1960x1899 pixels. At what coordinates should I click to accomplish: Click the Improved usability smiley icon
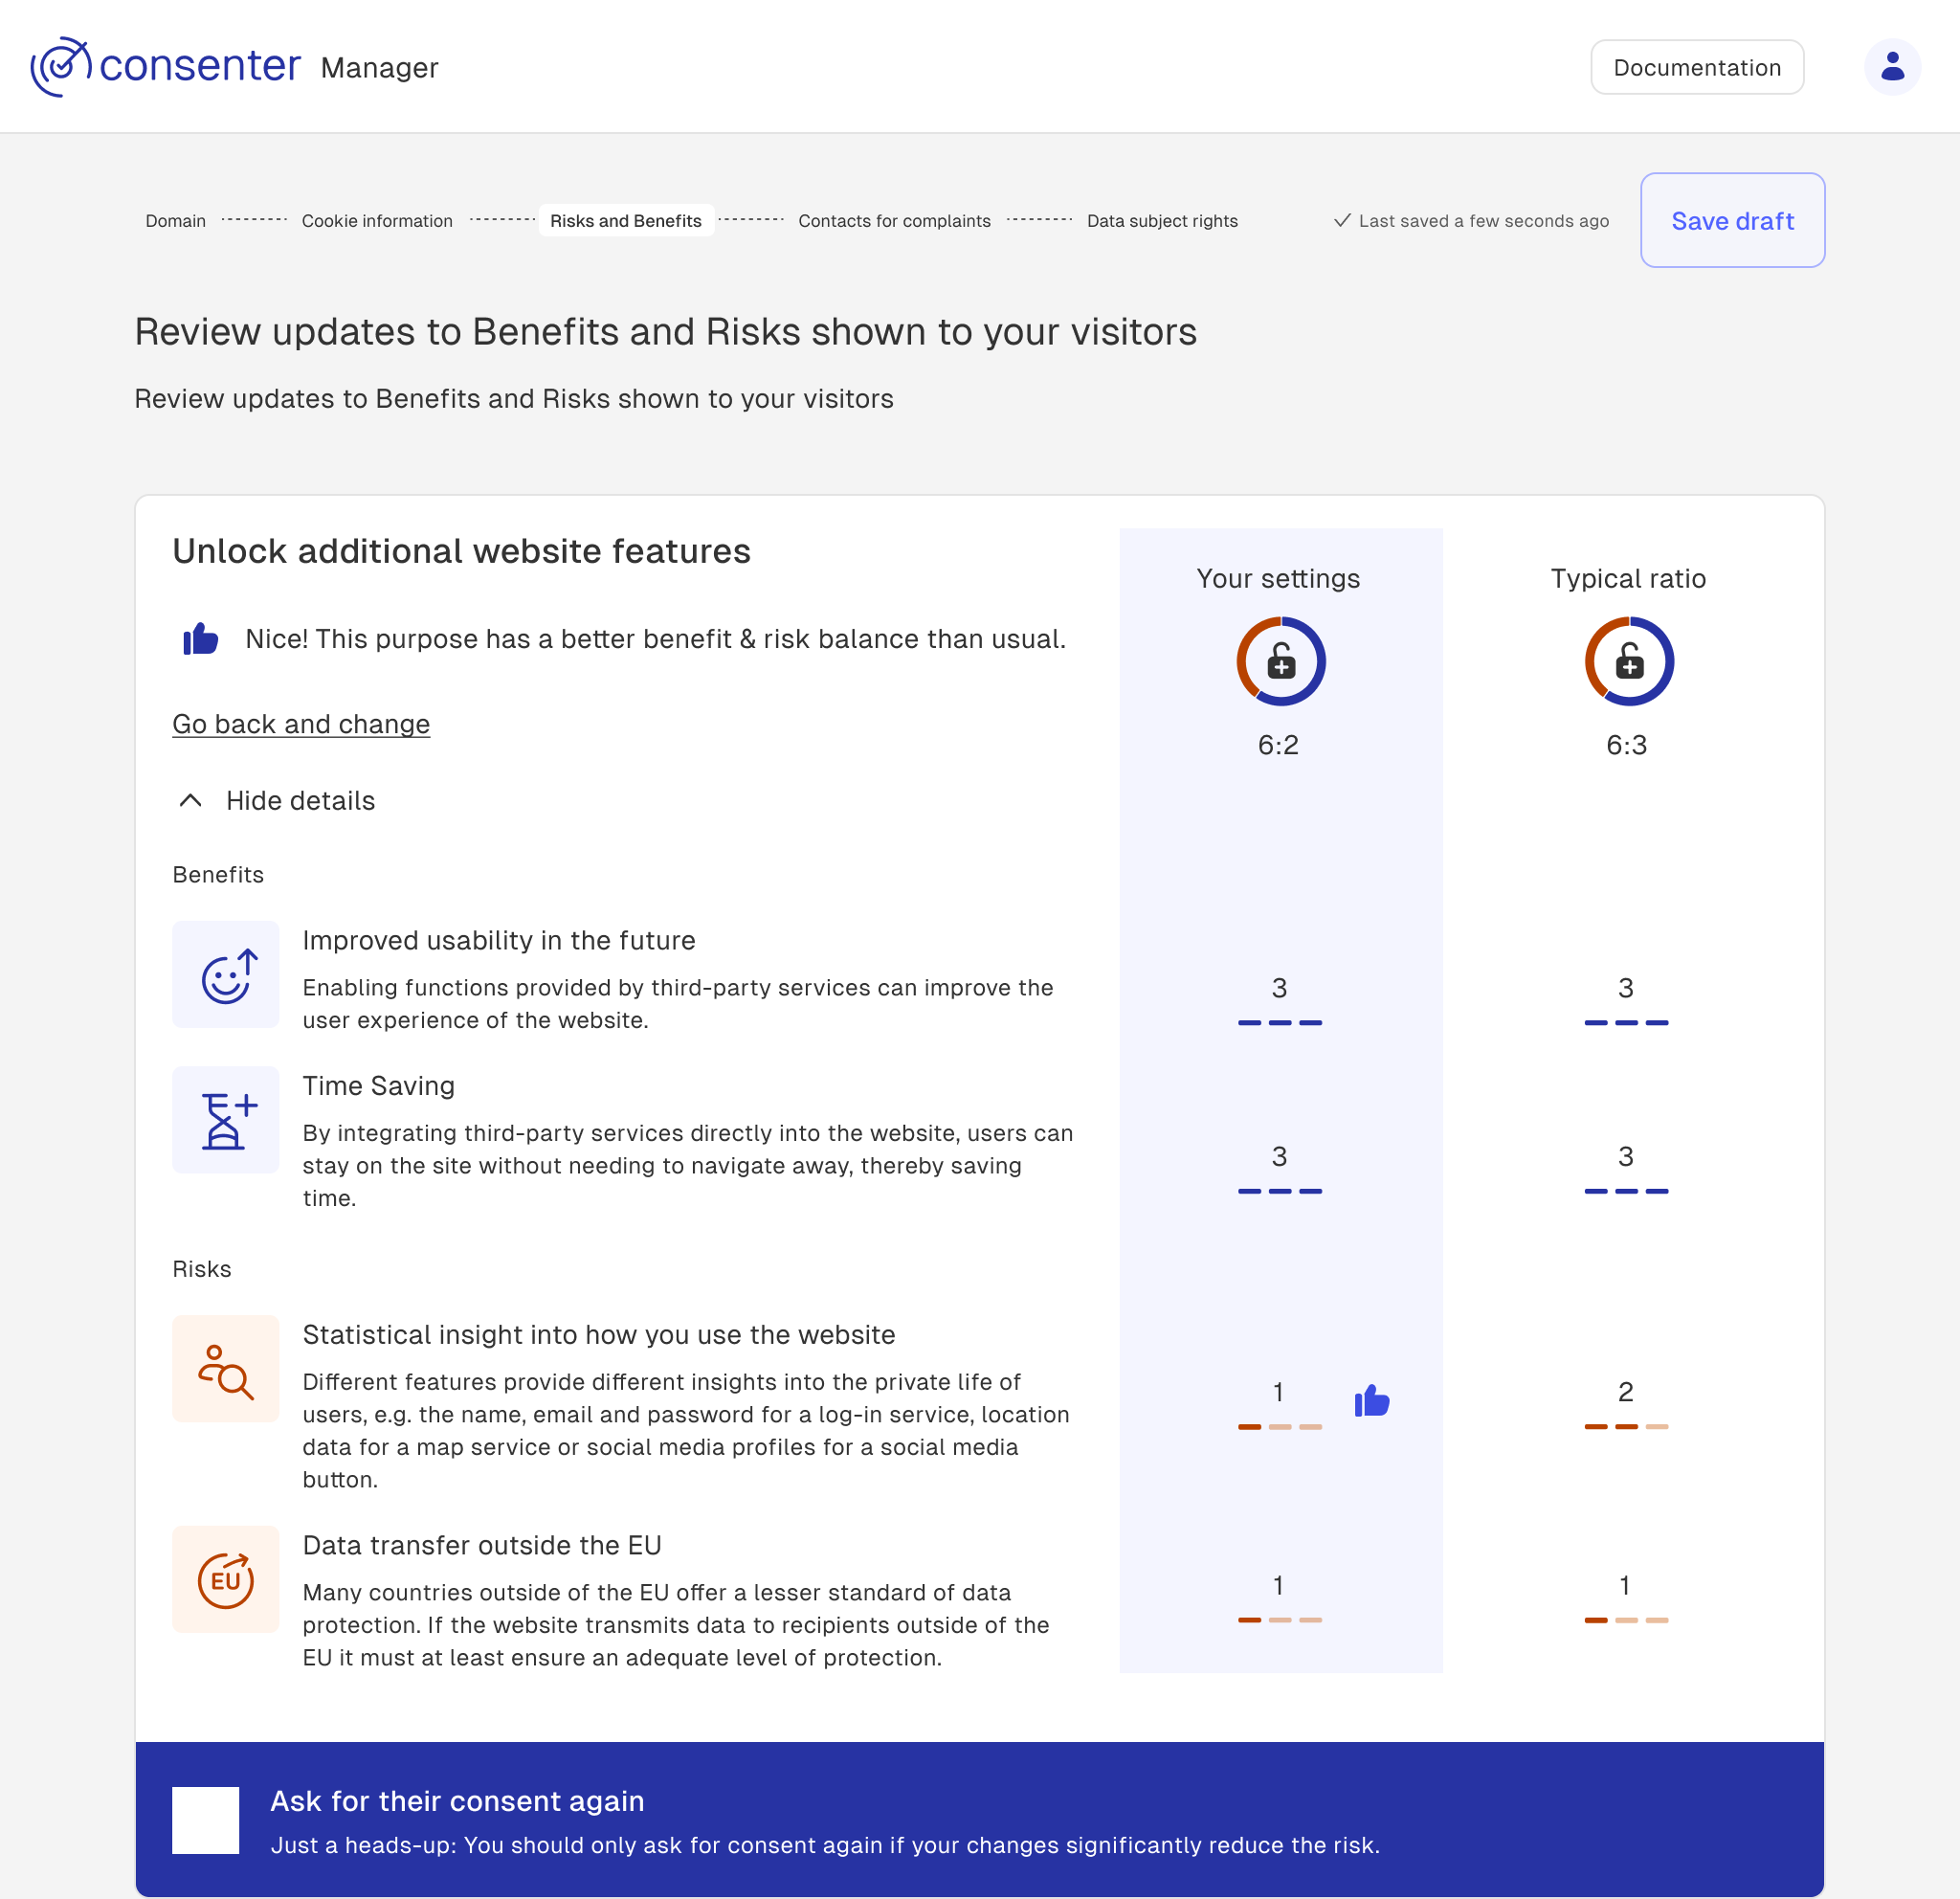pos(226,974)
